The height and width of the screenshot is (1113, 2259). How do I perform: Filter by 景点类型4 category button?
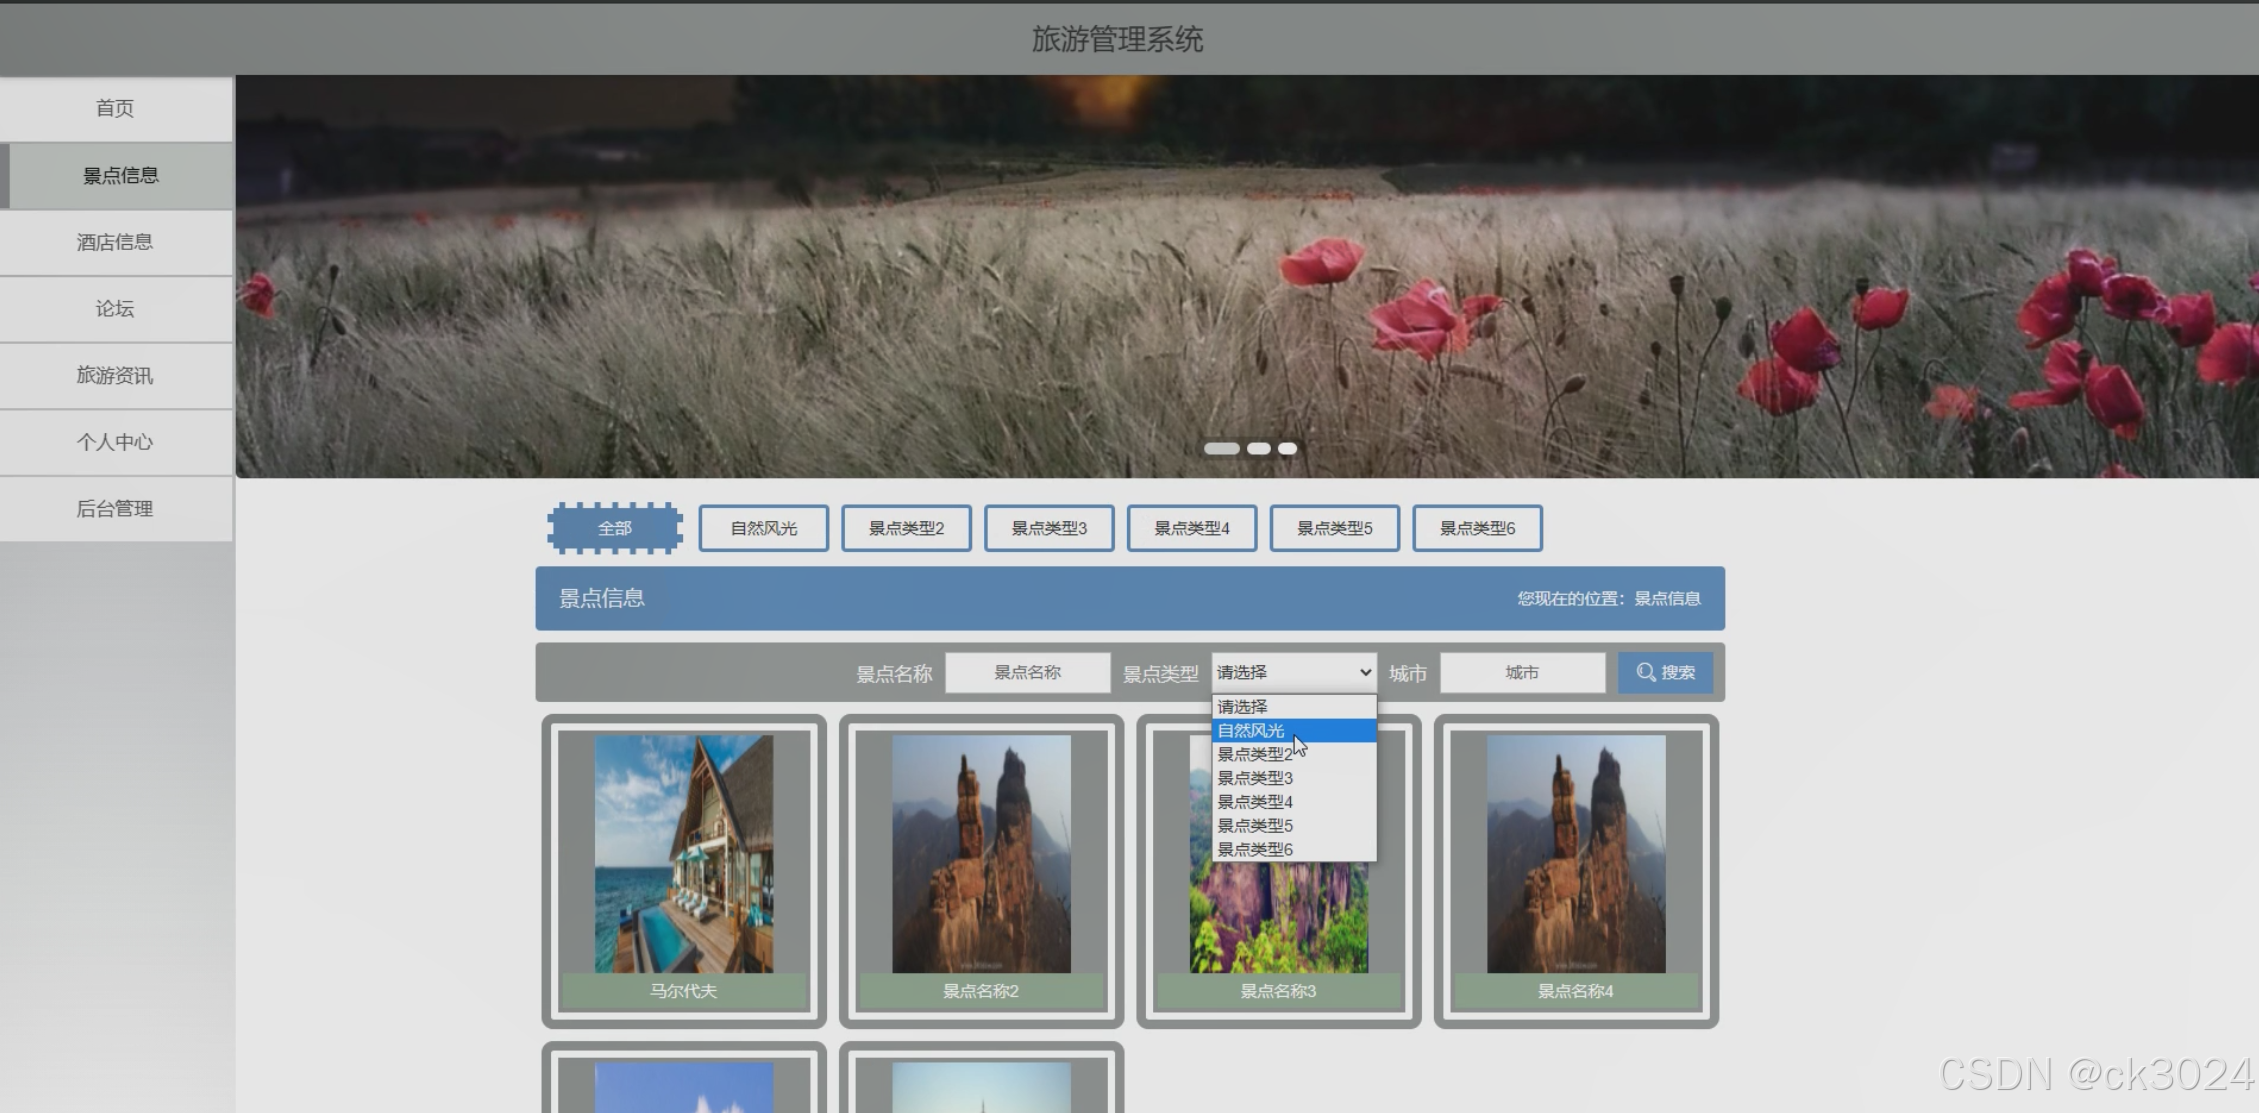[x=1192, y=528]
